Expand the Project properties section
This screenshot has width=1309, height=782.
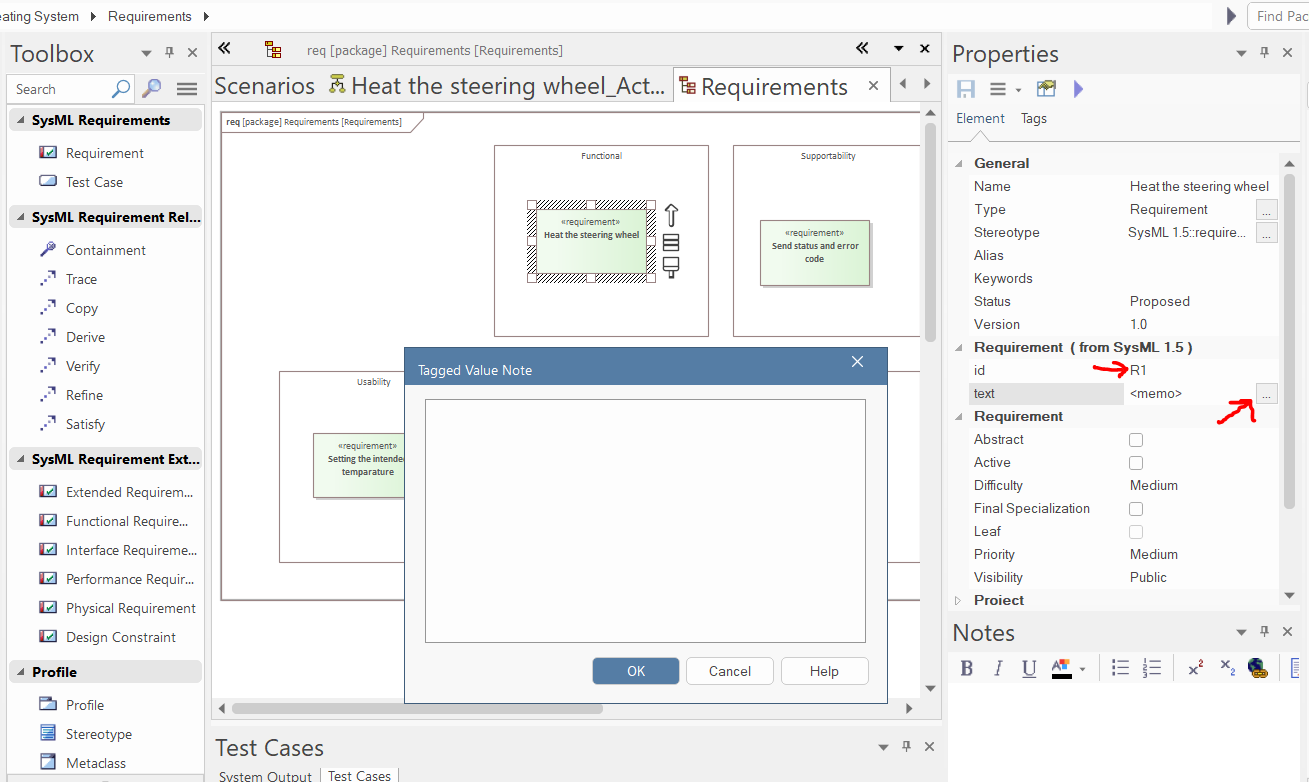tap(958, 600)
